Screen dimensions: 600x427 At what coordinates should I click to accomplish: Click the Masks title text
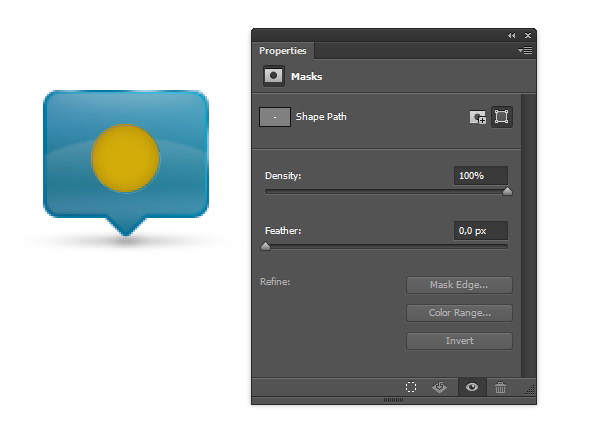pos(307,77)
